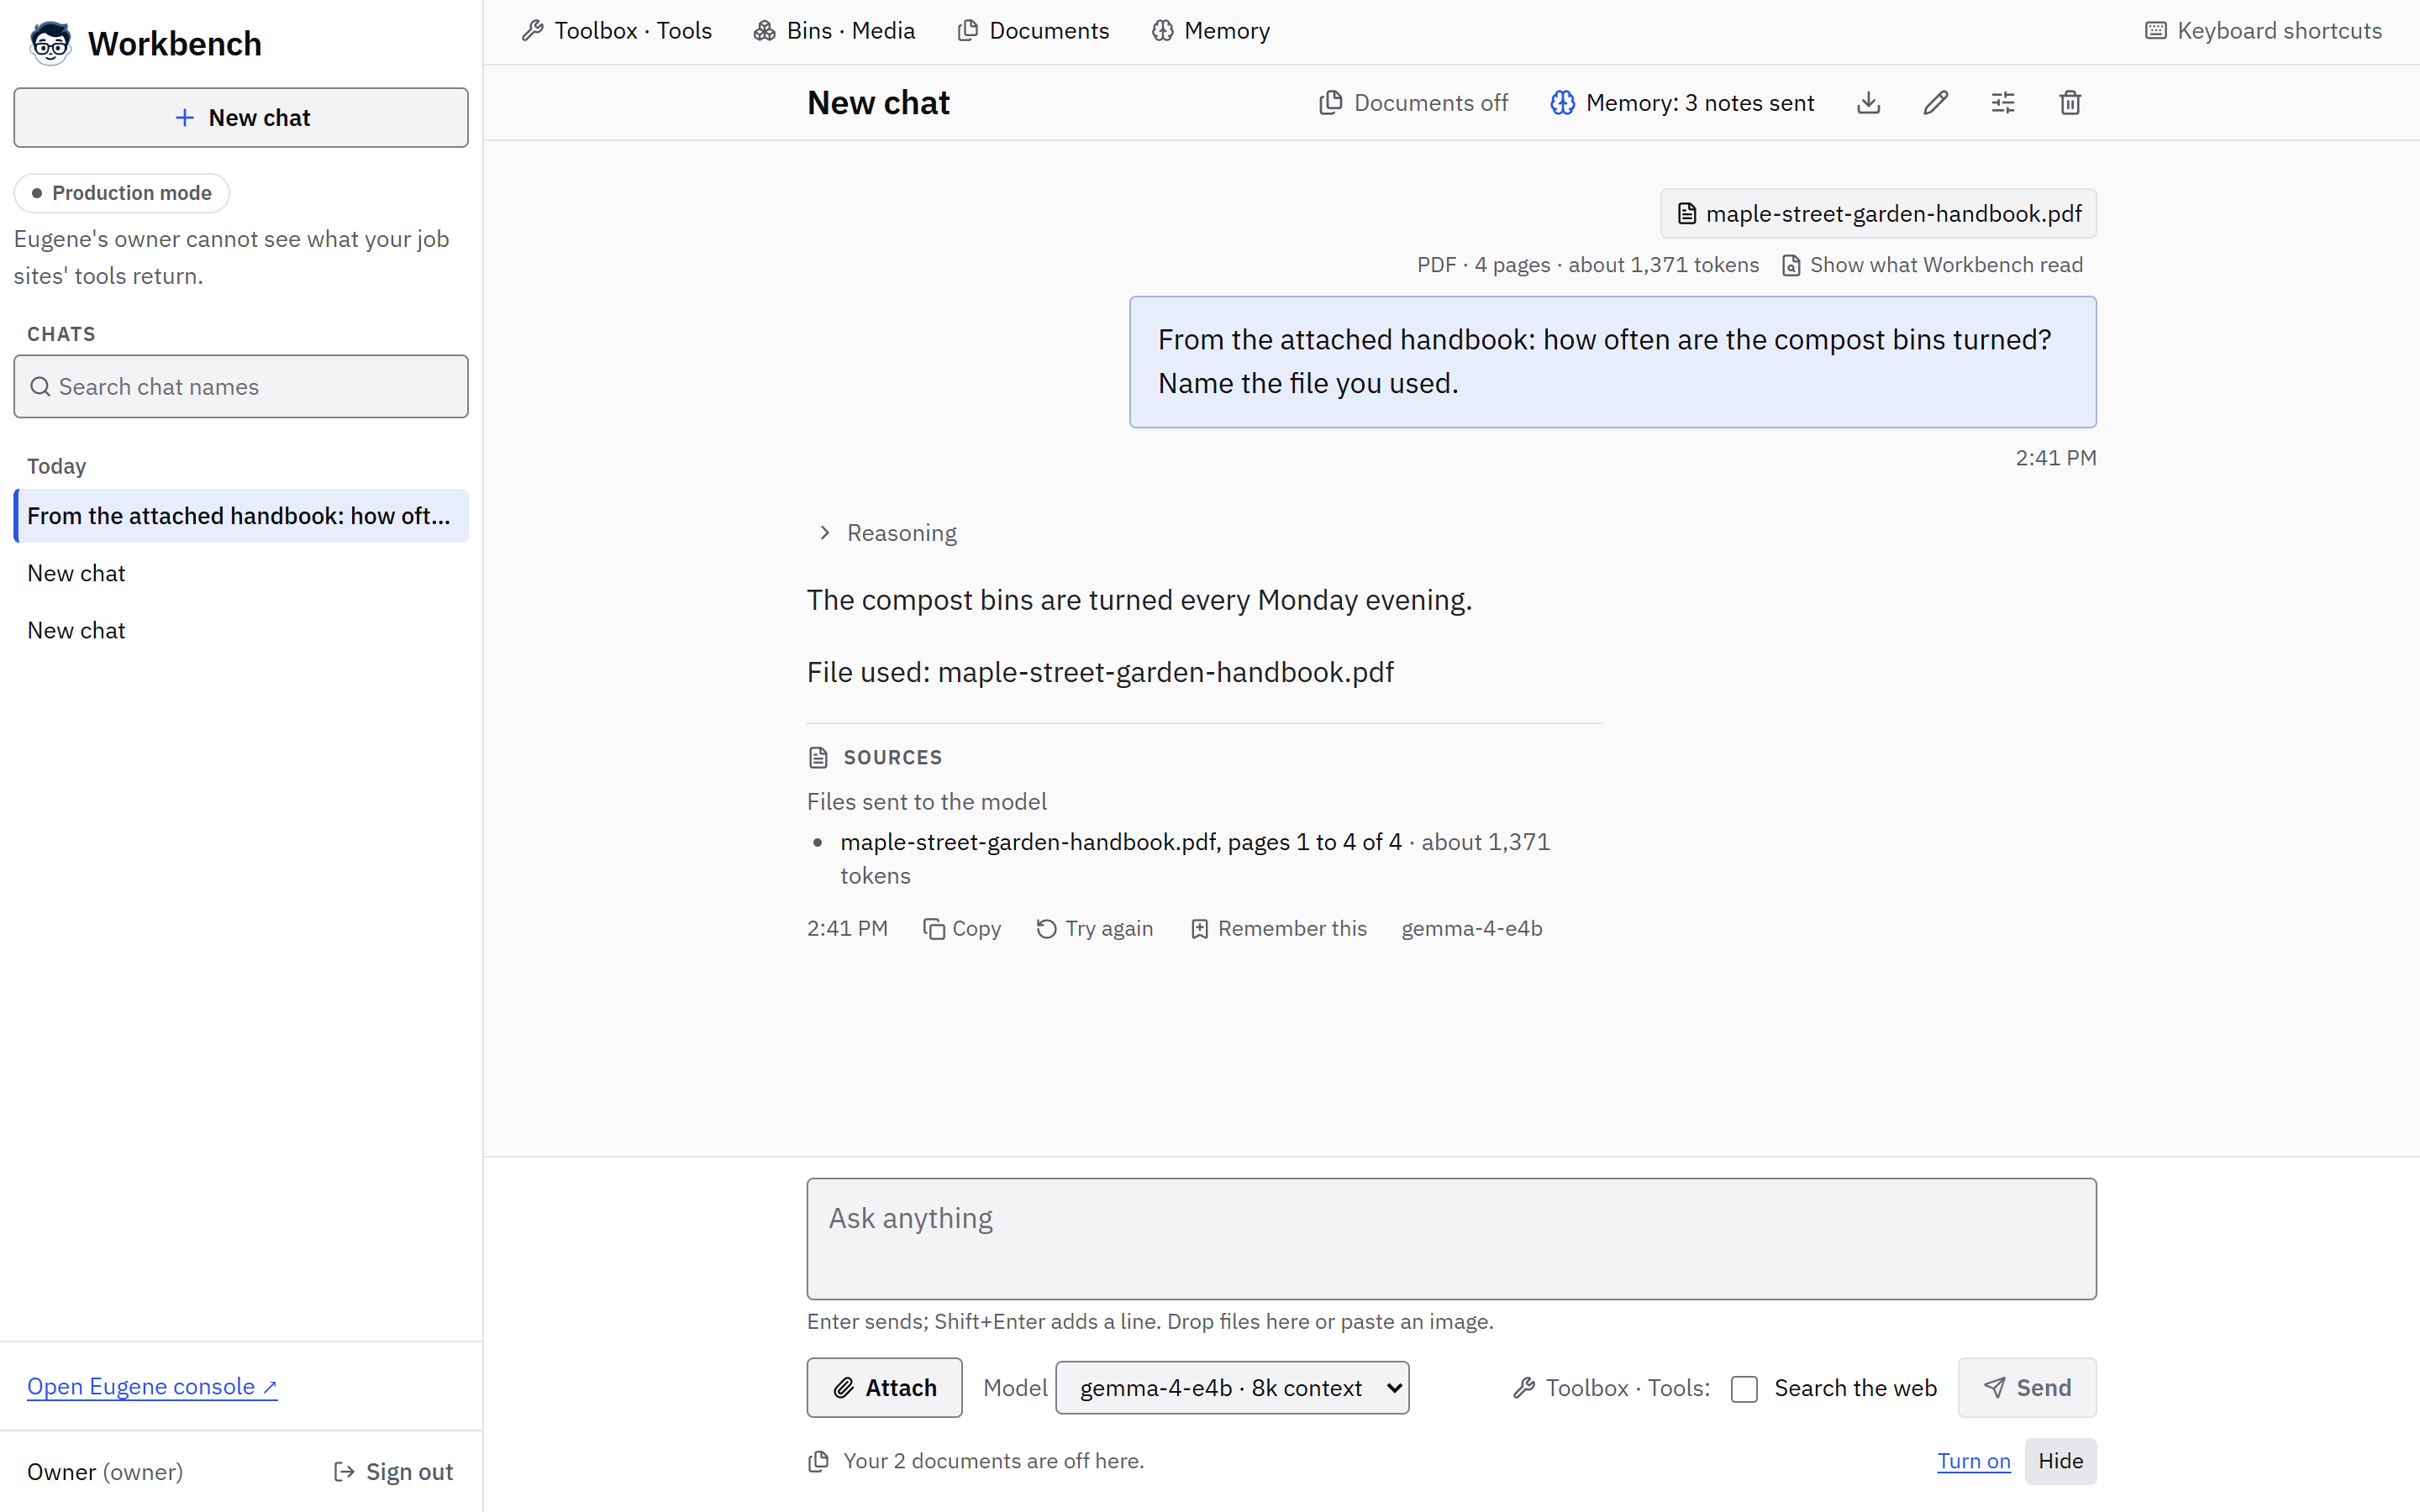Focus the Search chat names field

(241, 387)
